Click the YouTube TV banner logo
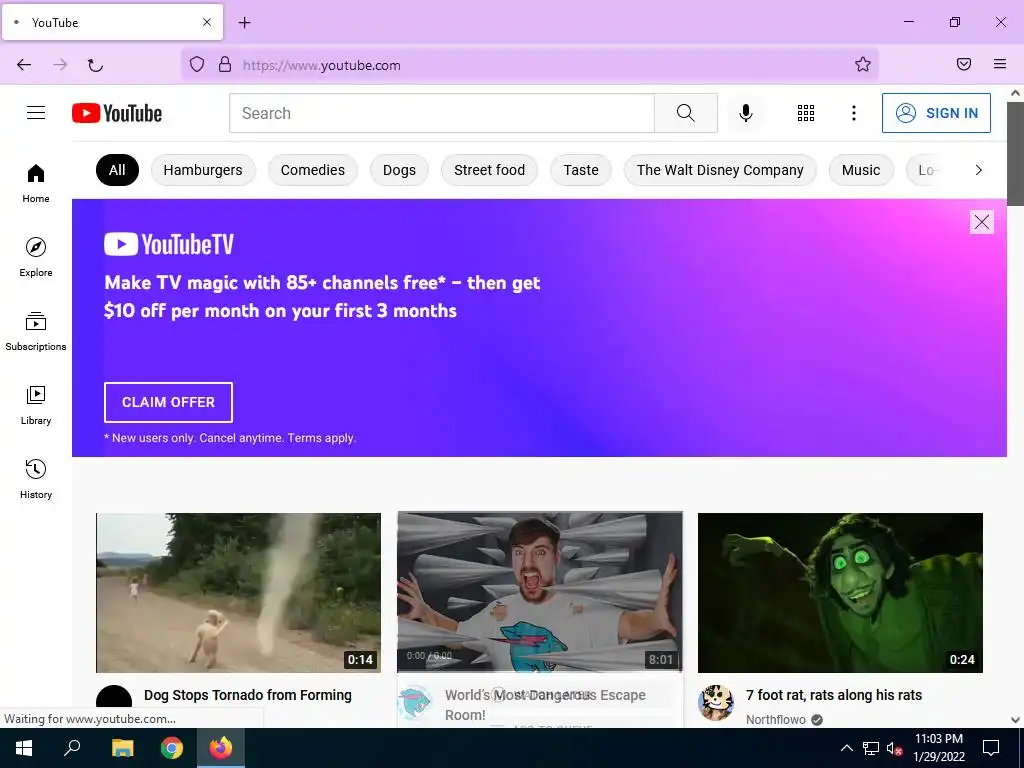 click(169, 244)
